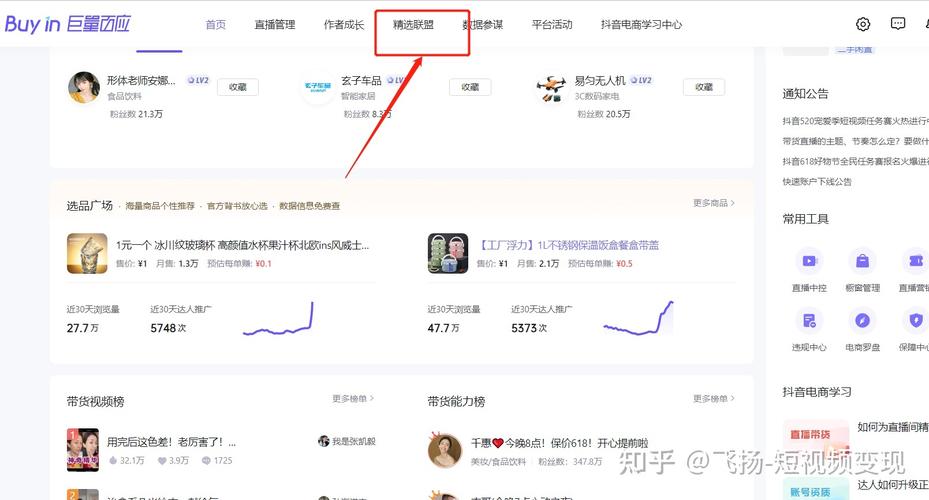Click the 易匀无人机 creator name
The height and width of the screenshot is (500, 929).
(600, 81)
